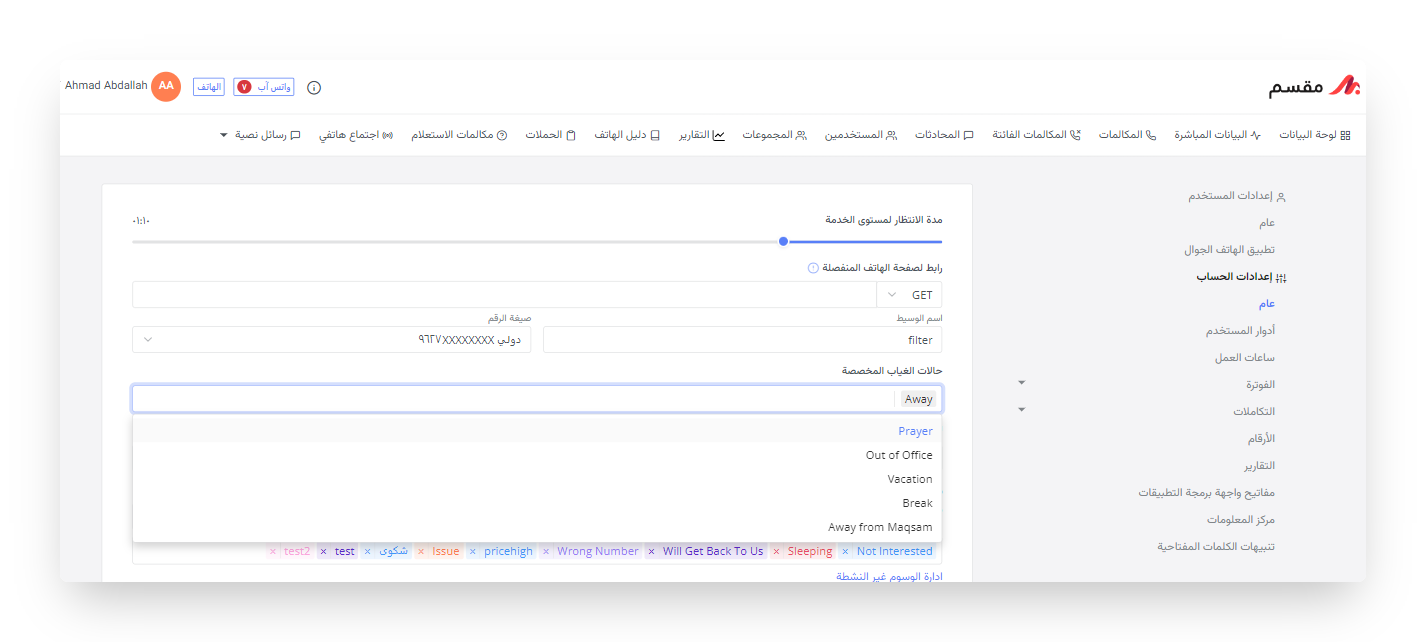Click the AA user avatar
Screen dimensions: 1426x642
coord(166,86)
